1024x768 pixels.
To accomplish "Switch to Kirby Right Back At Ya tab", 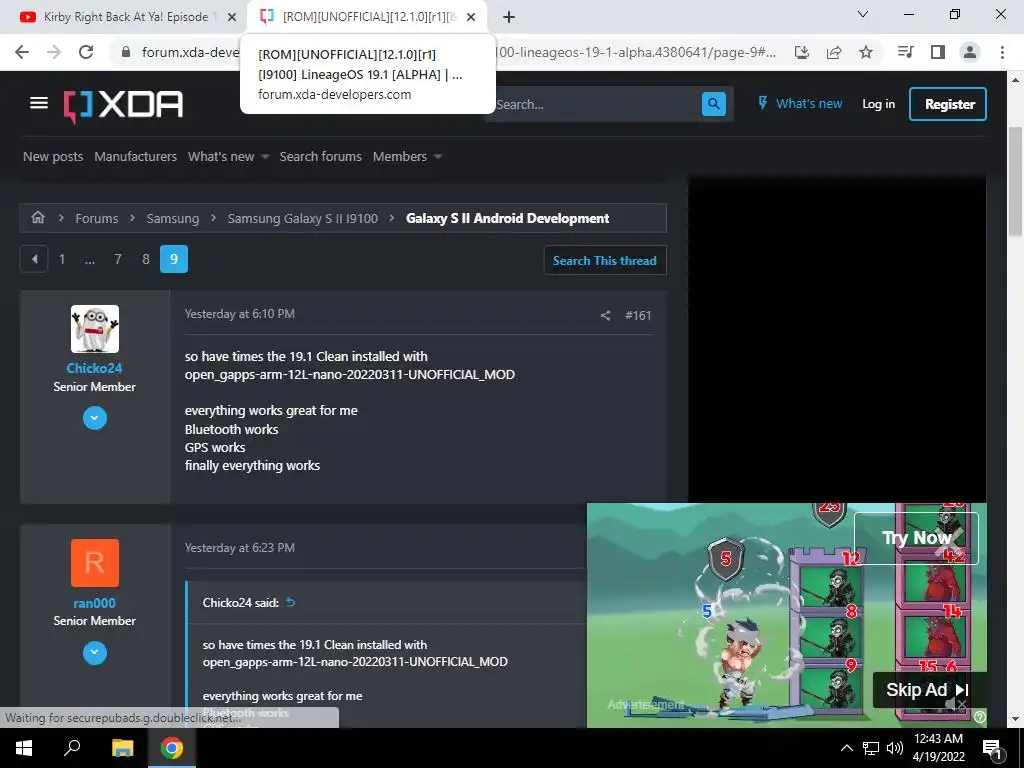I will click(x=126, y=17).
